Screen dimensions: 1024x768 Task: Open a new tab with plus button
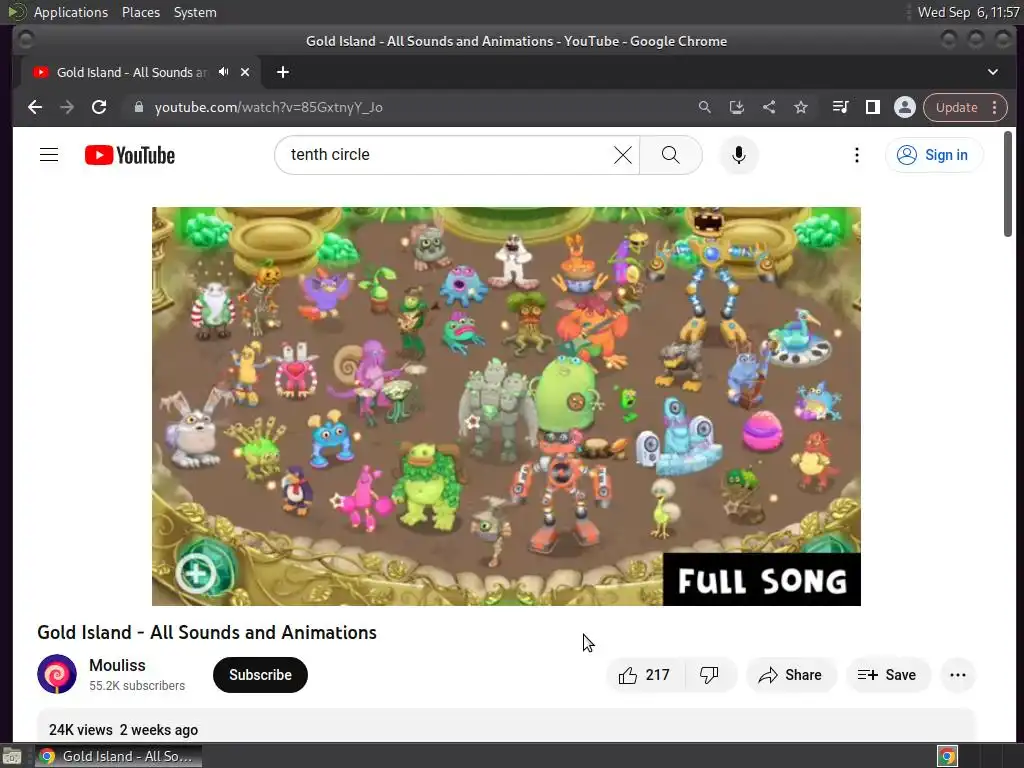point(283,72)
